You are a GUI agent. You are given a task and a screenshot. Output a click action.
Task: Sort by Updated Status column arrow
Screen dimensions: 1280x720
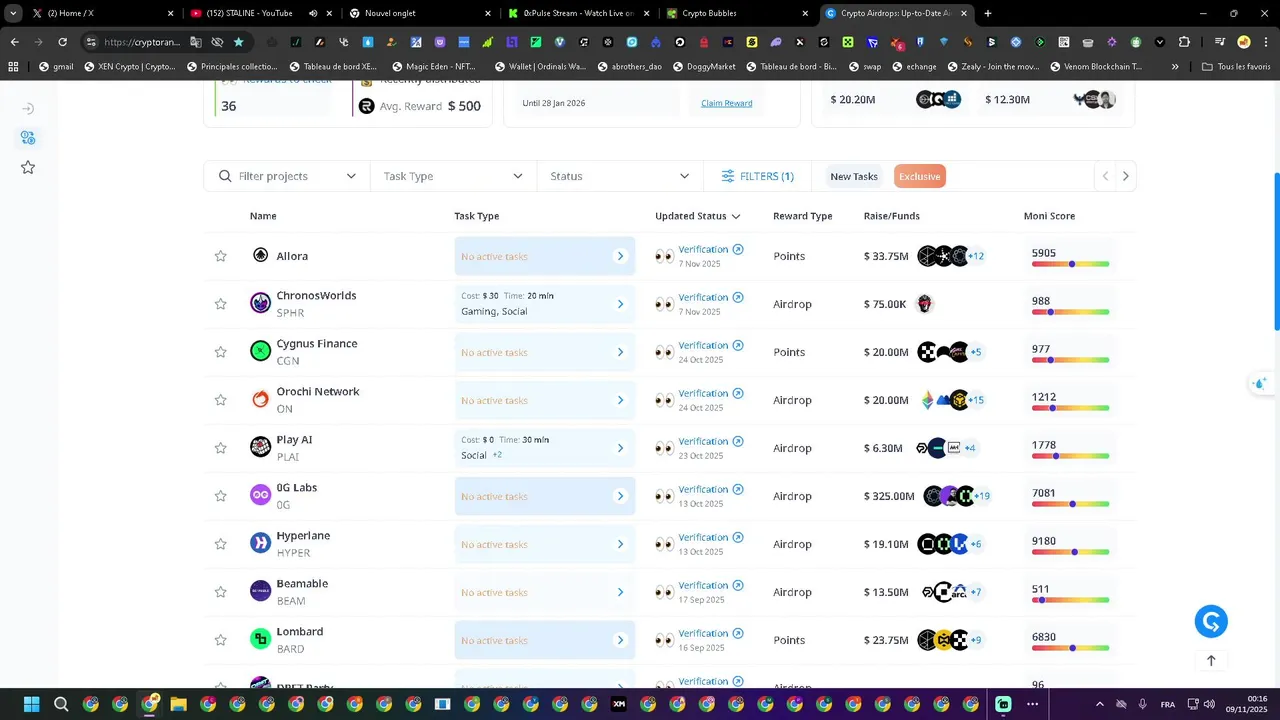pos(736,216)
